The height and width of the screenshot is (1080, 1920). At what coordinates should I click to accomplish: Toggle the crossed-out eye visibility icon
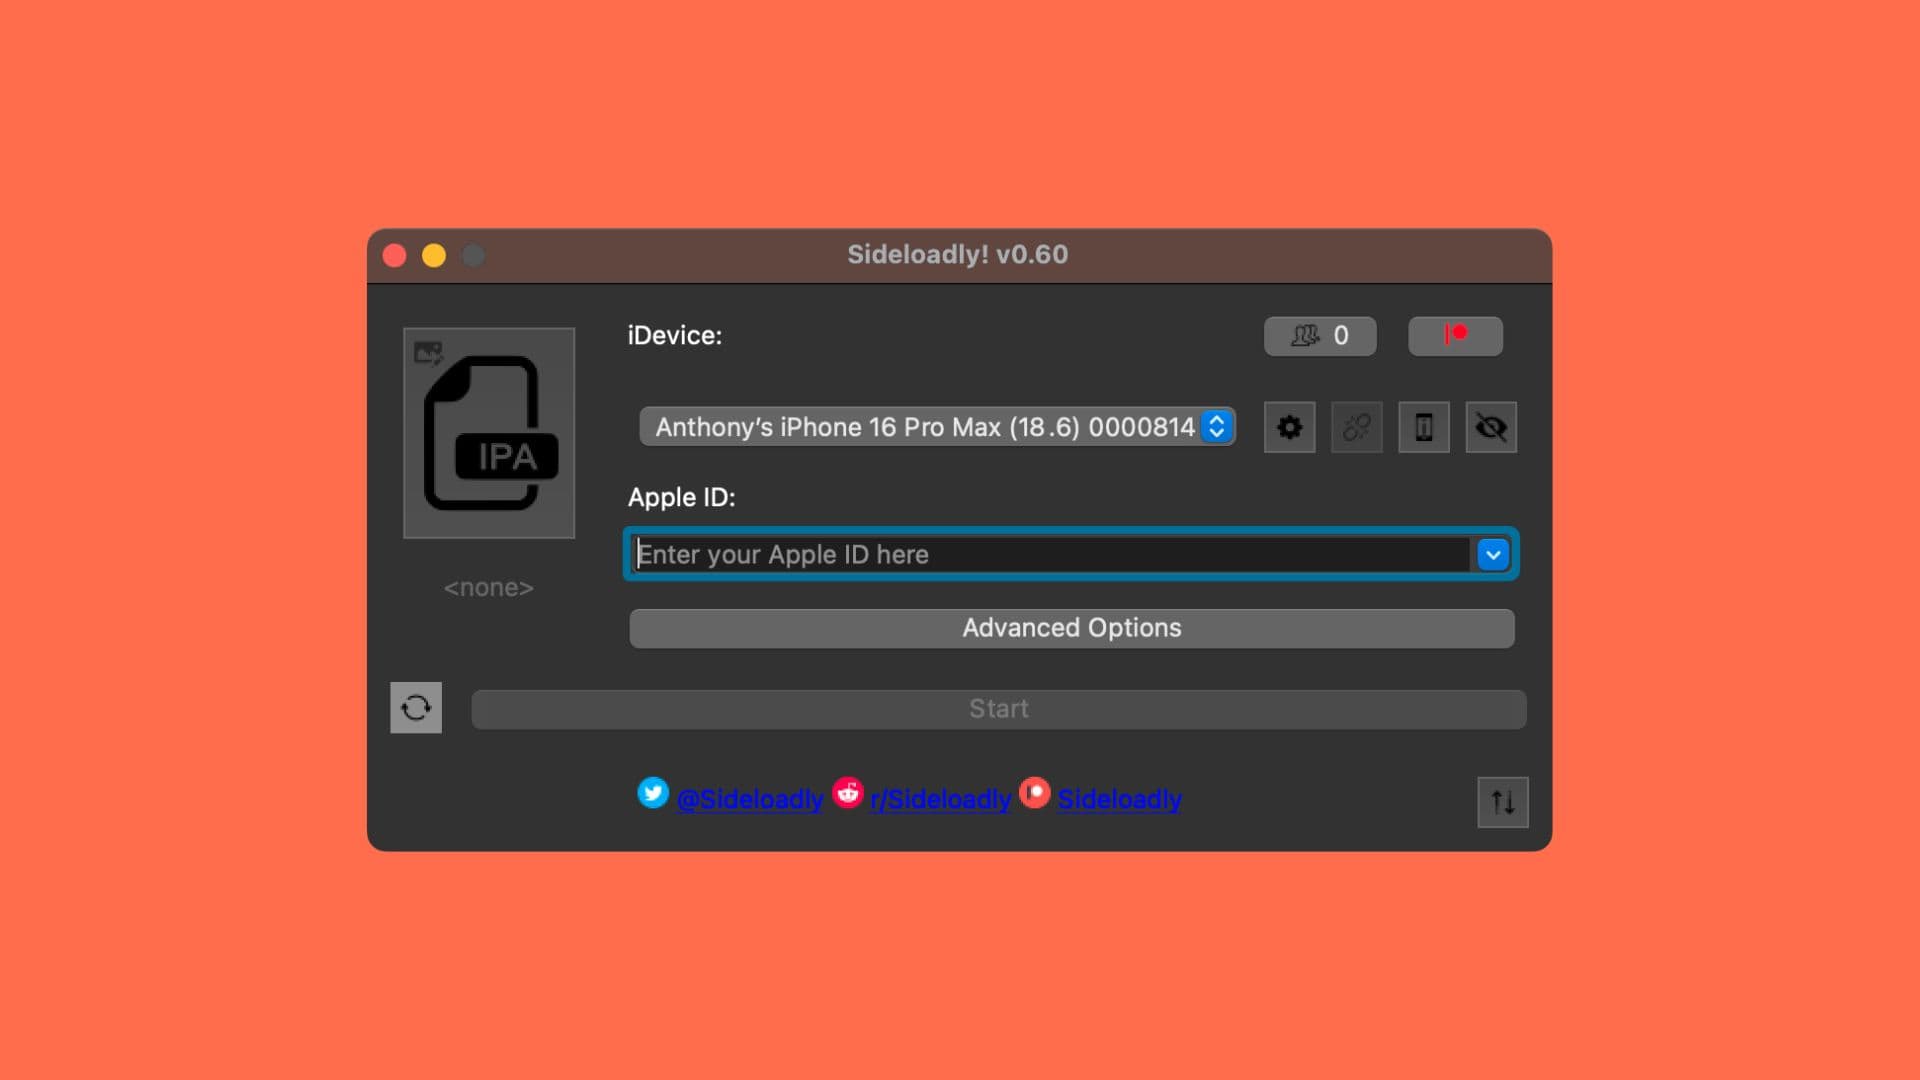click(x=1491, y=427)
